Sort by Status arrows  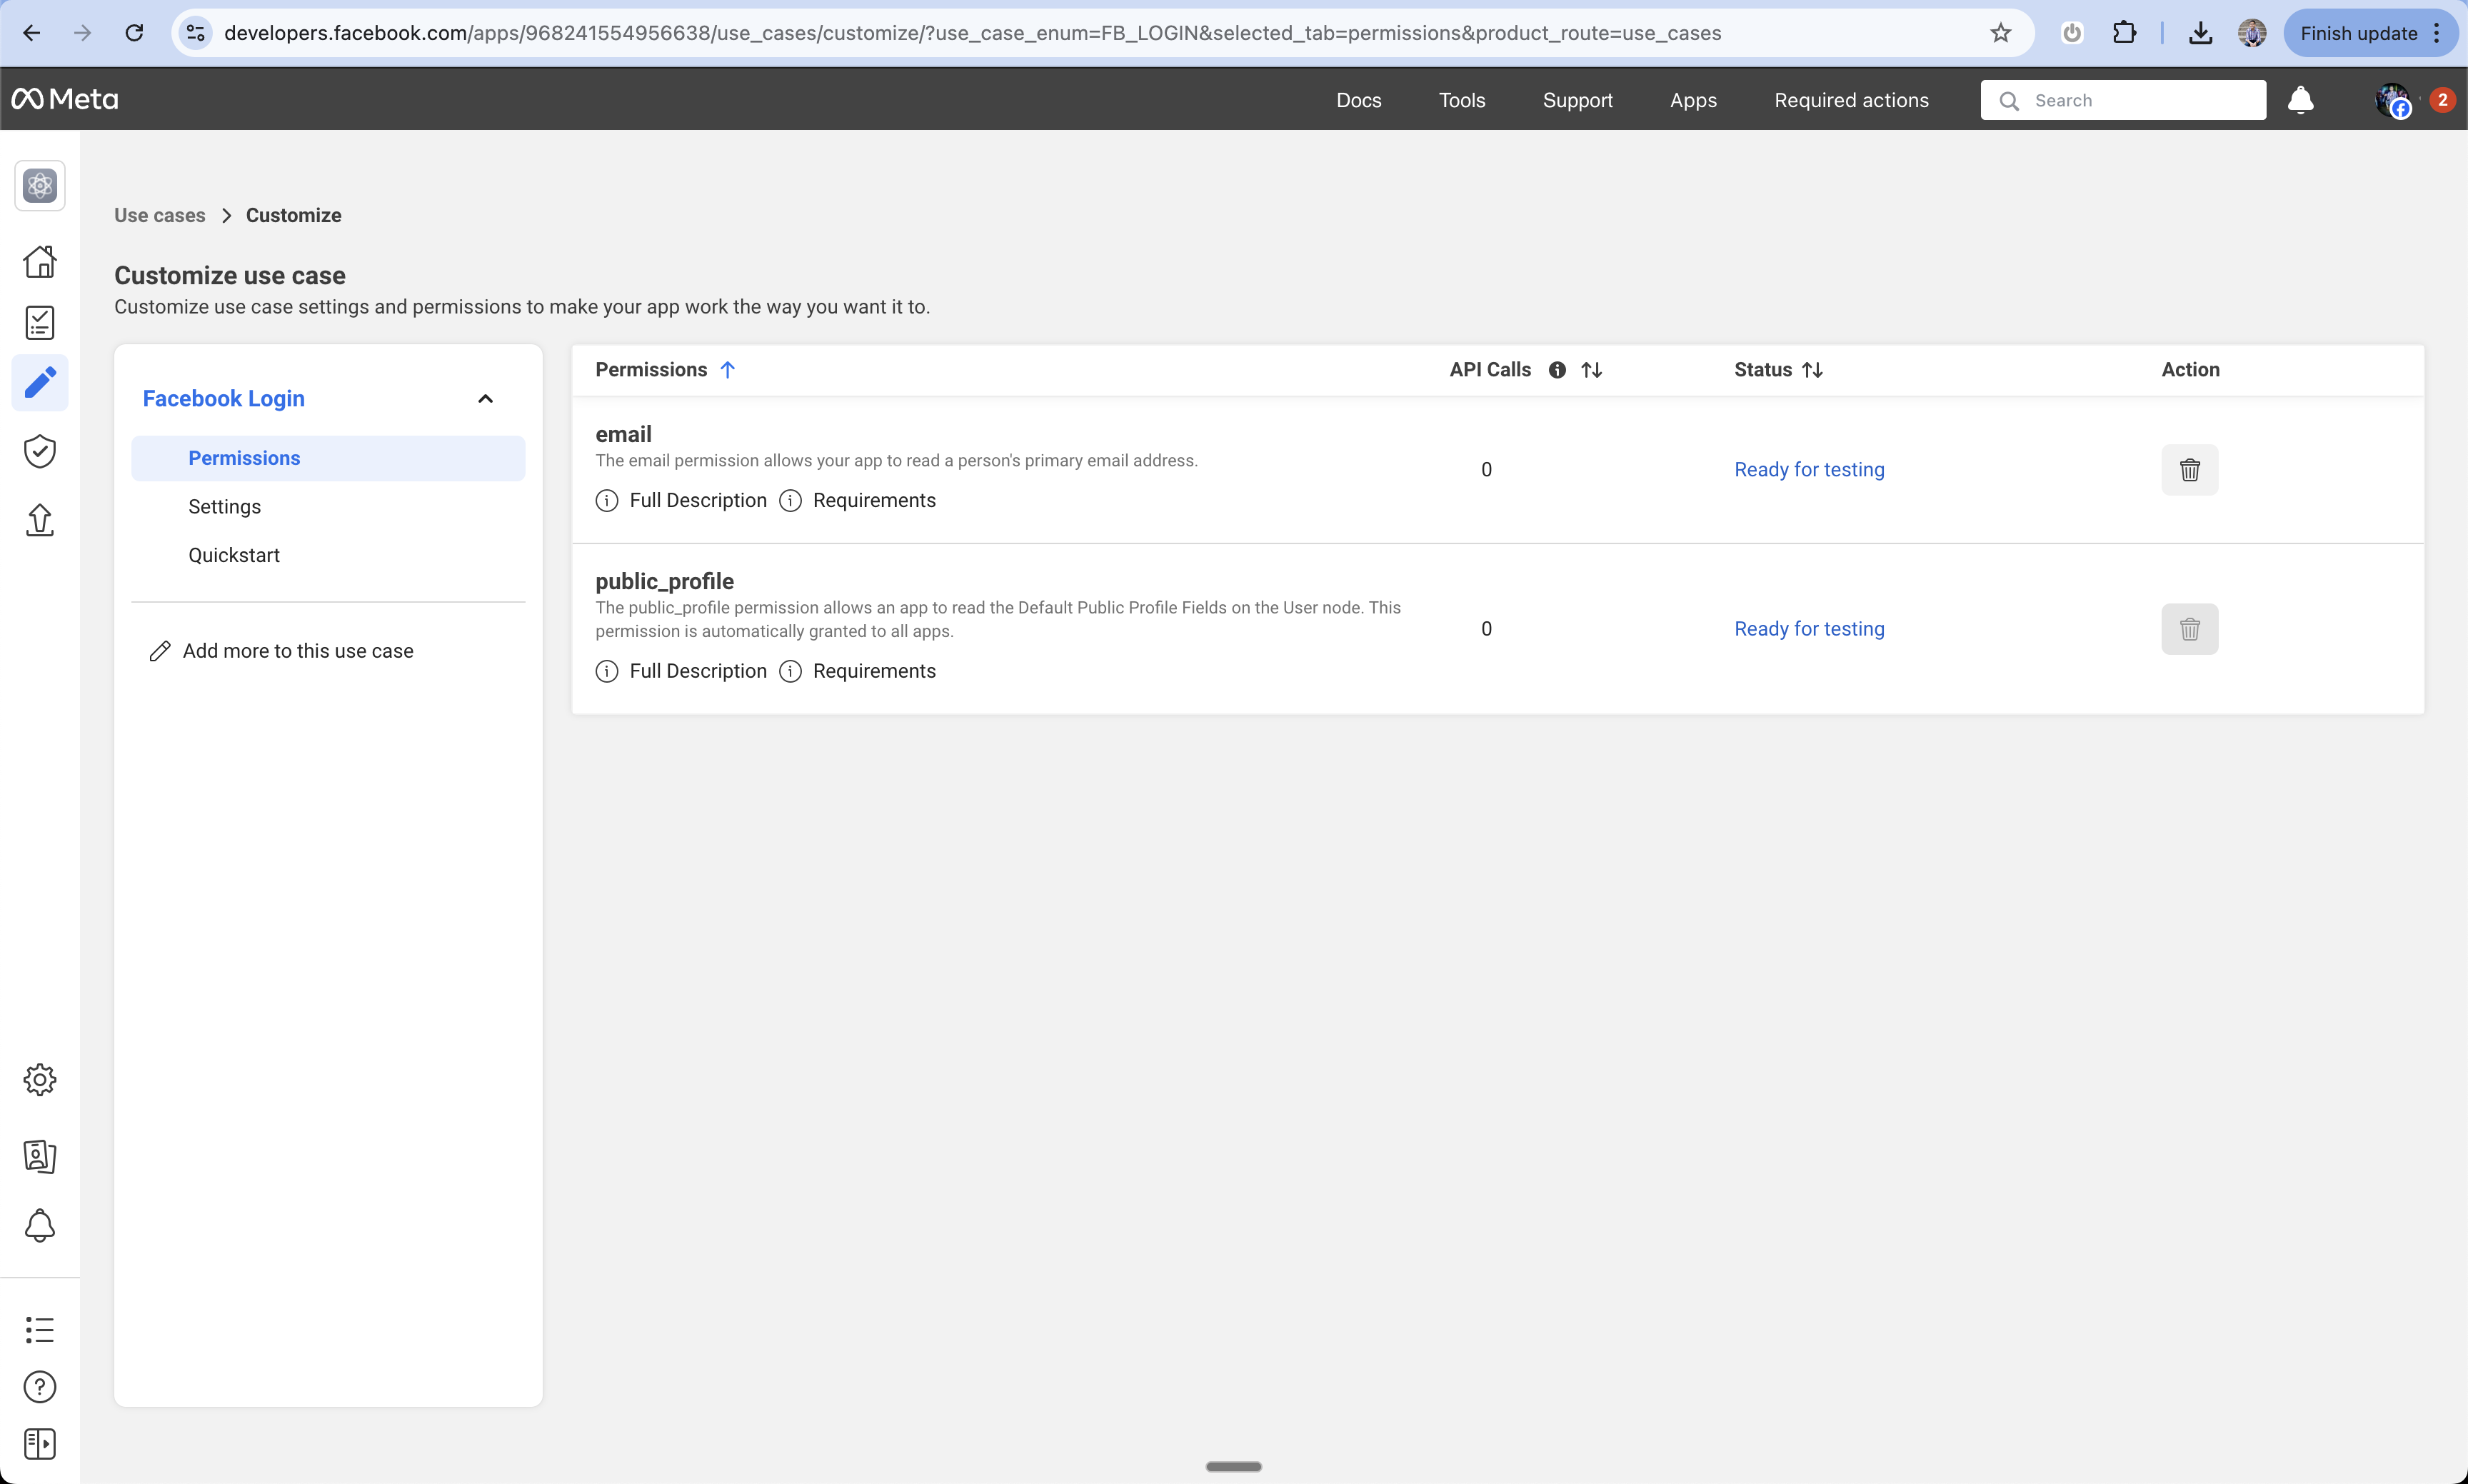coord(1812,370)
